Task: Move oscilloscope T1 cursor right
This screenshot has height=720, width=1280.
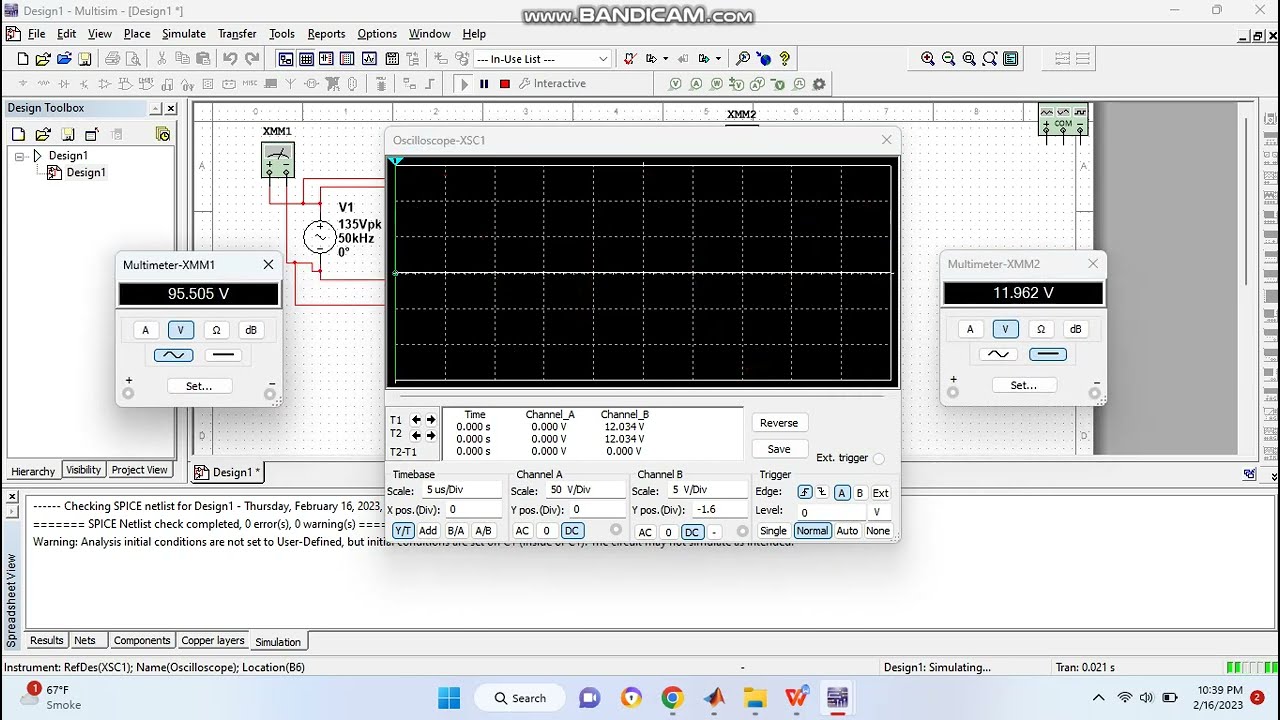Action: point(431,420)
